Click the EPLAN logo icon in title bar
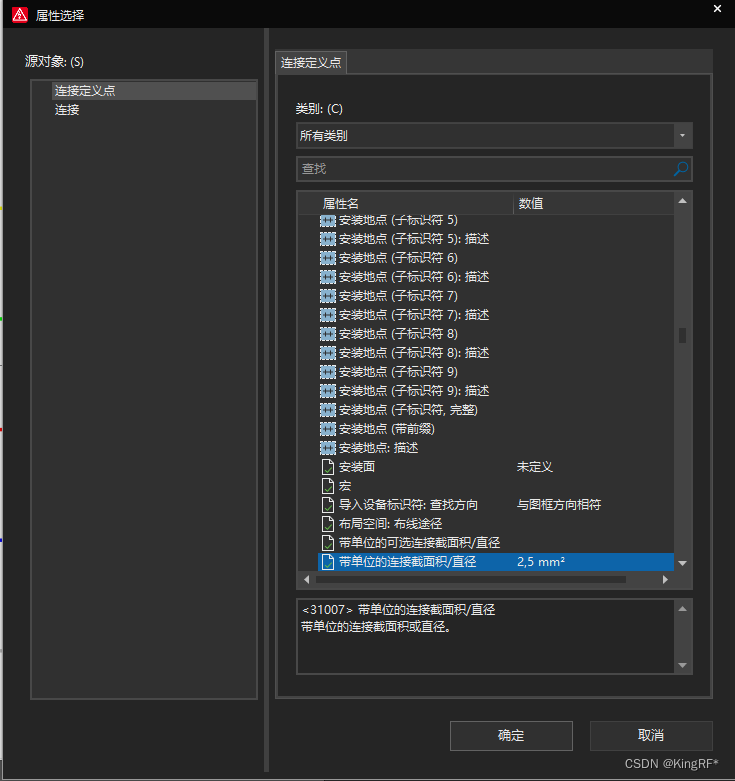This screenshot has height=781, width=735. pos(20,14)
